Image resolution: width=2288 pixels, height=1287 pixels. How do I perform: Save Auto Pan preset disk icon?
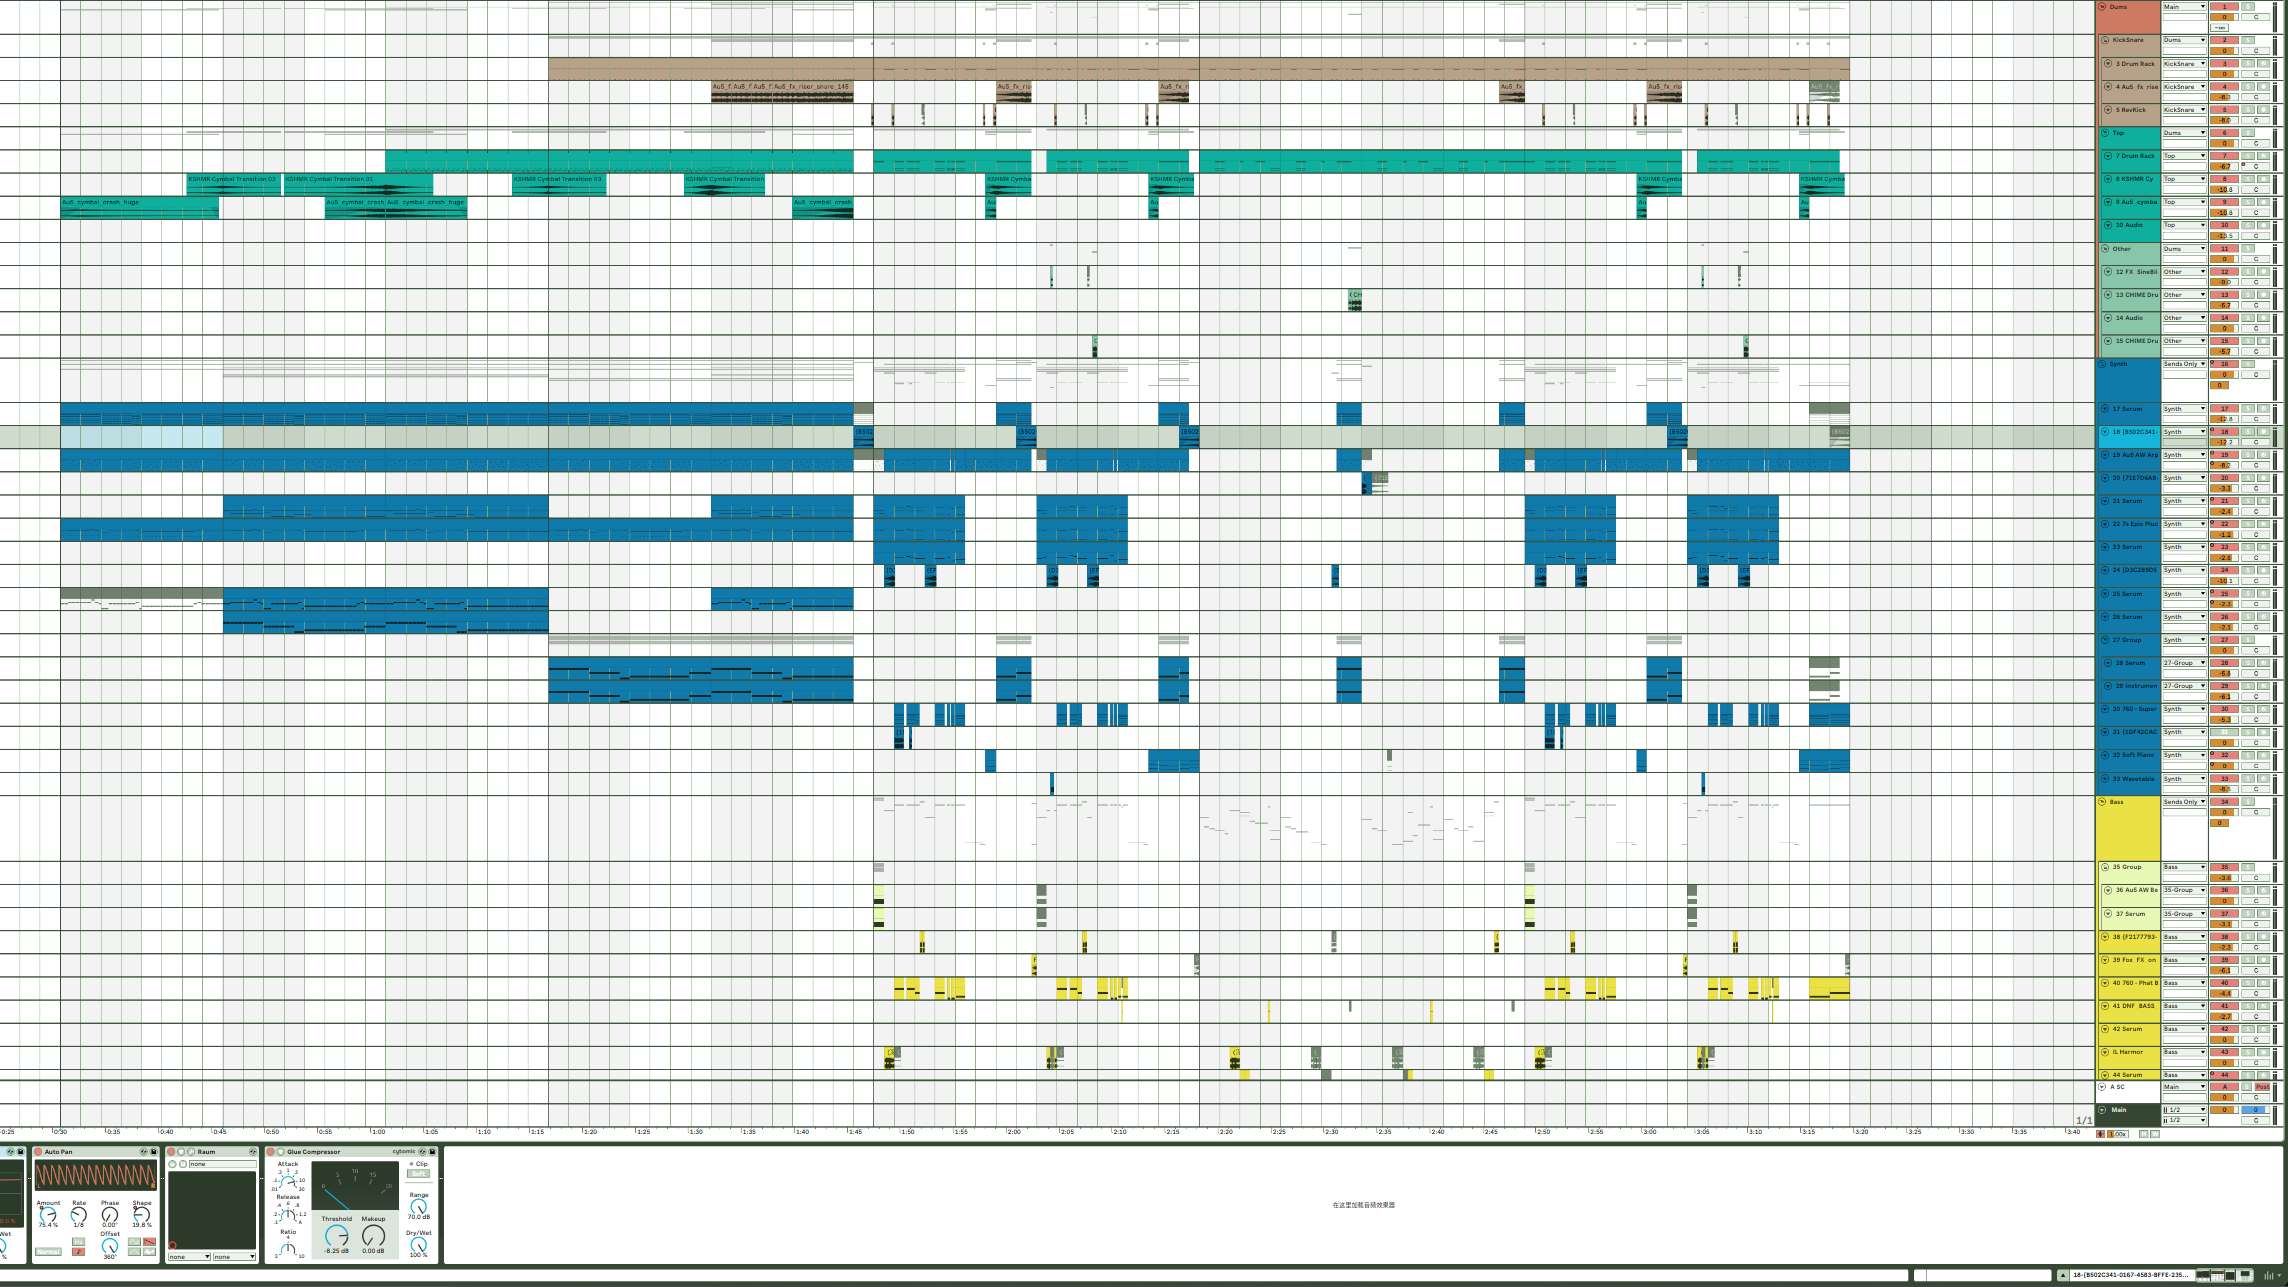(x=154, y=1152)
